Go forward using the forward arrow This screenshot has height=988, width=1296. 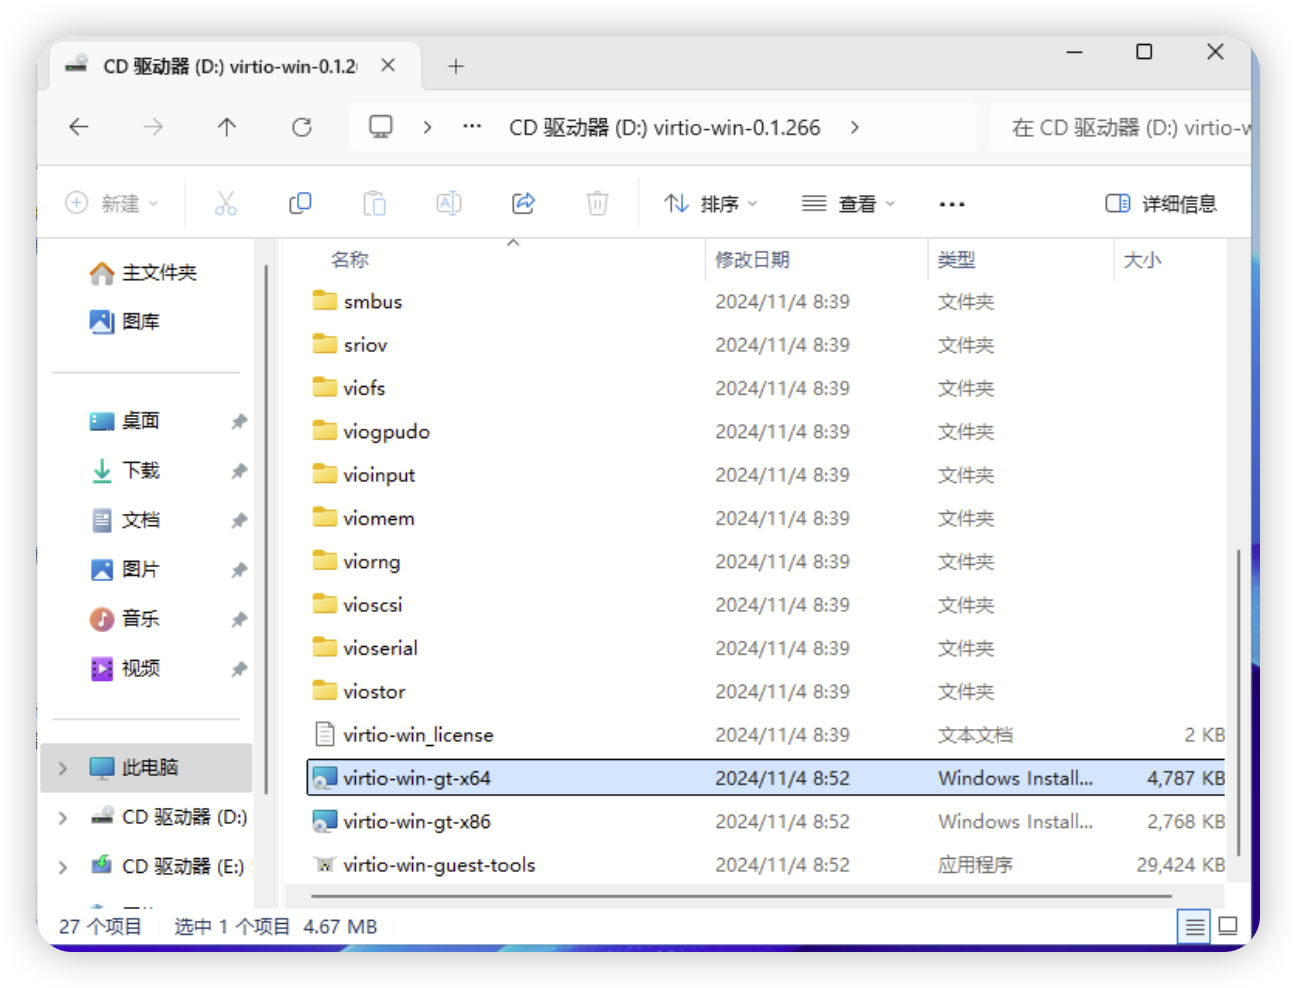pos(153,127)
